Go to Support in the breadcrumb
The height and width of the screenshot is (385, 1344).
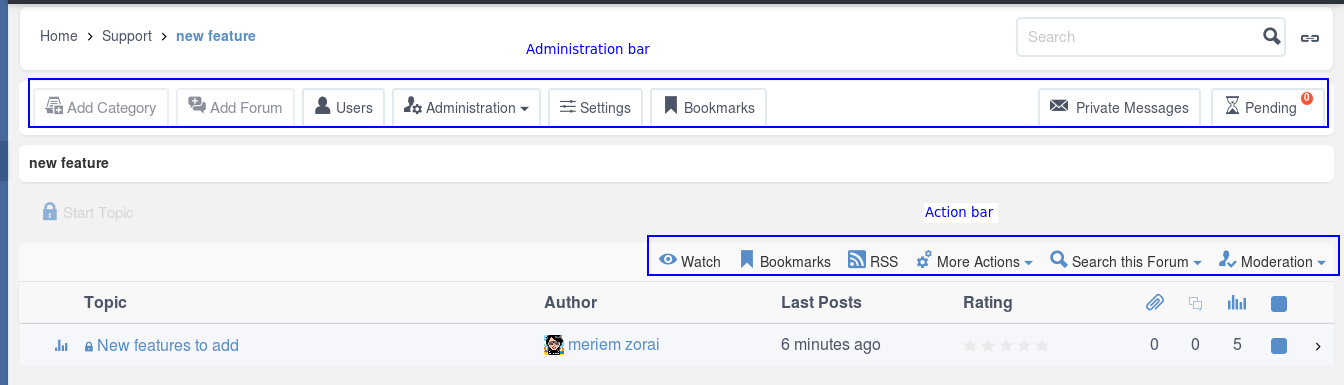coord(127,36)
